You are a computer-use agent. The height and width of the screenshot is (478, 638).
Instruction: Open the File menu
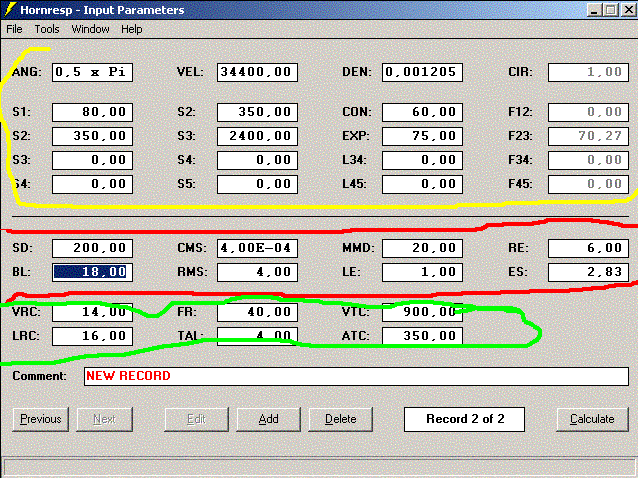coord(14,29)
